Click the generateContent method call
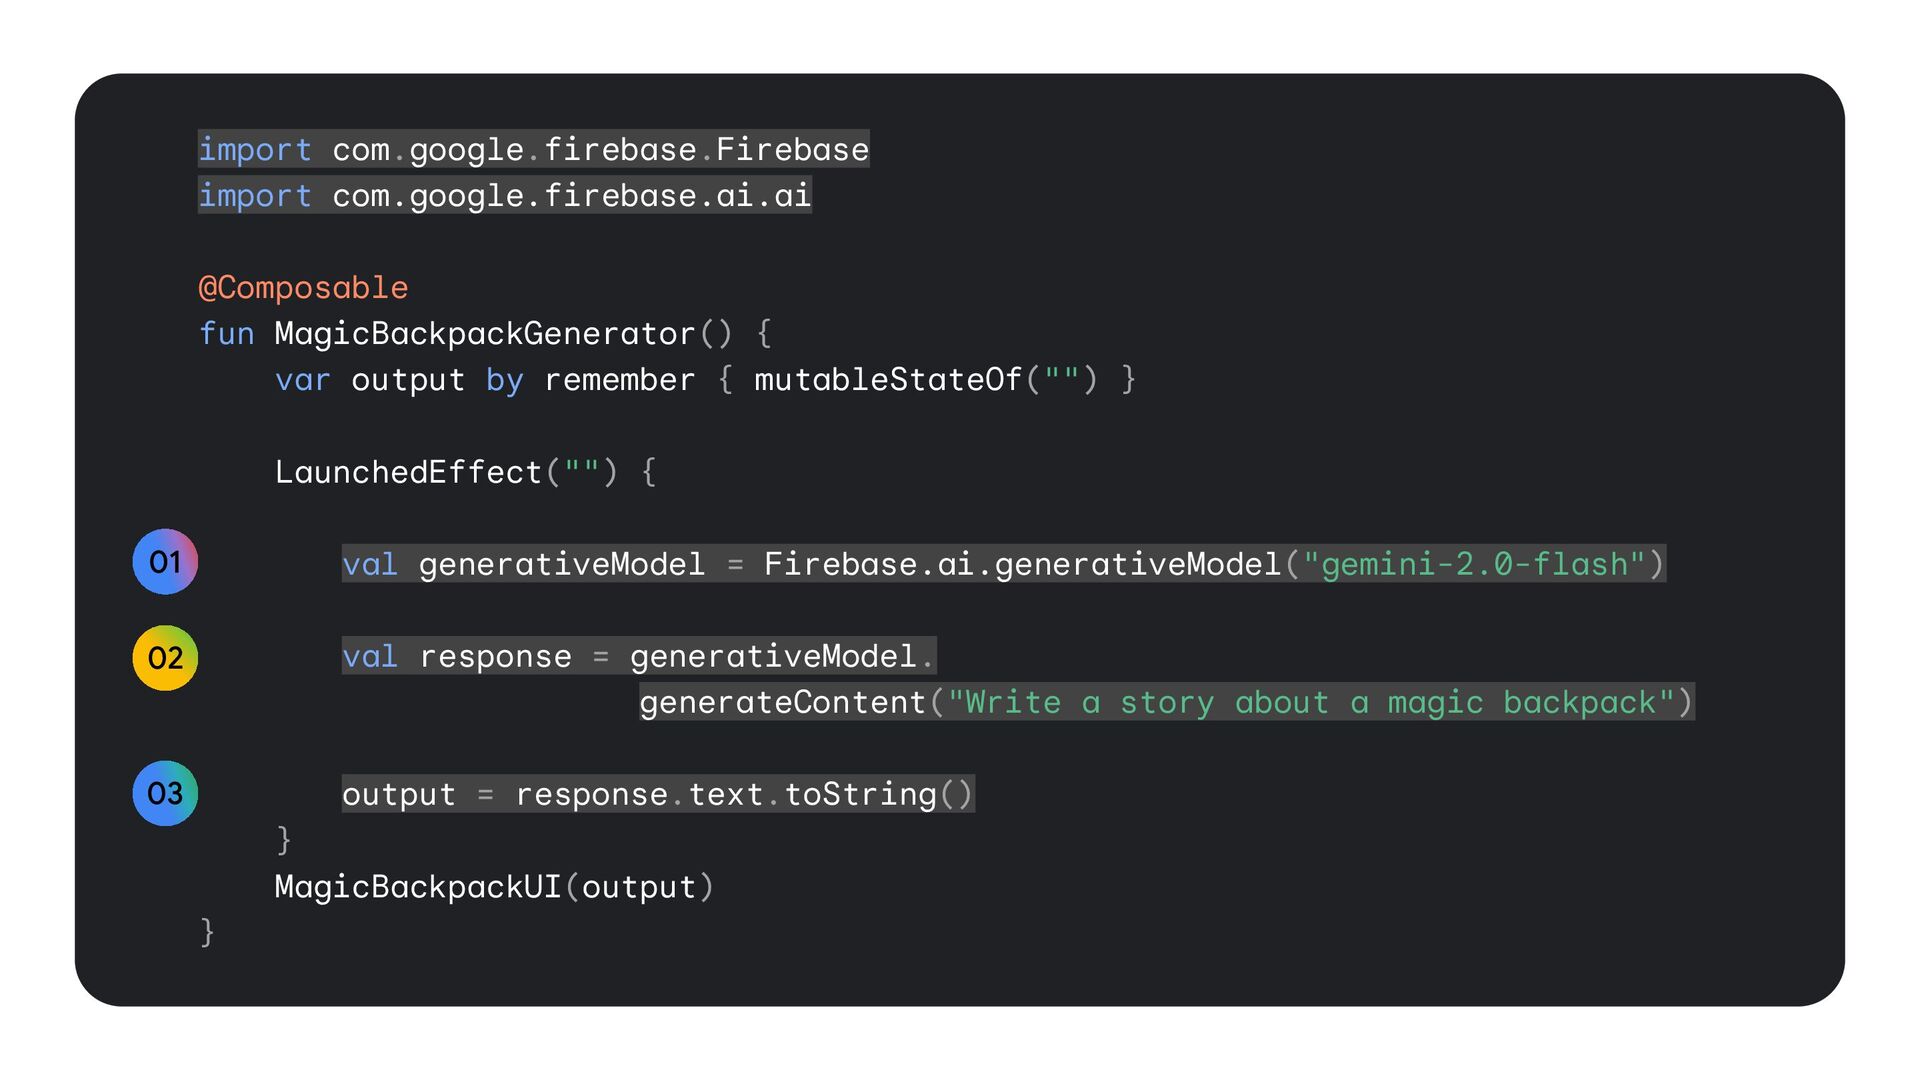1920x1080 pixels. tap(783, 702)
